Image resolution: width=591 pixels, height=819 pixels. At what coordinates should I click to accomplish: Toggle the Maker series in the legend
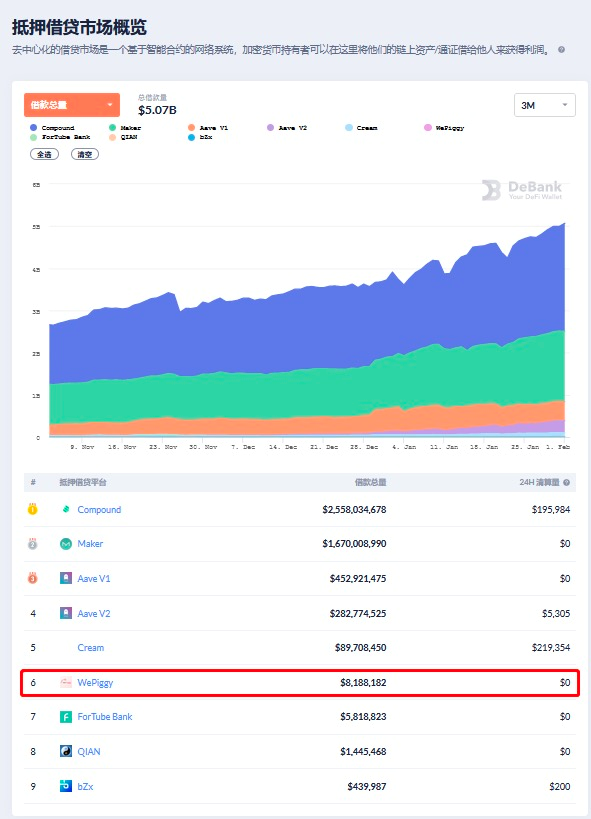tap(125, 128)
